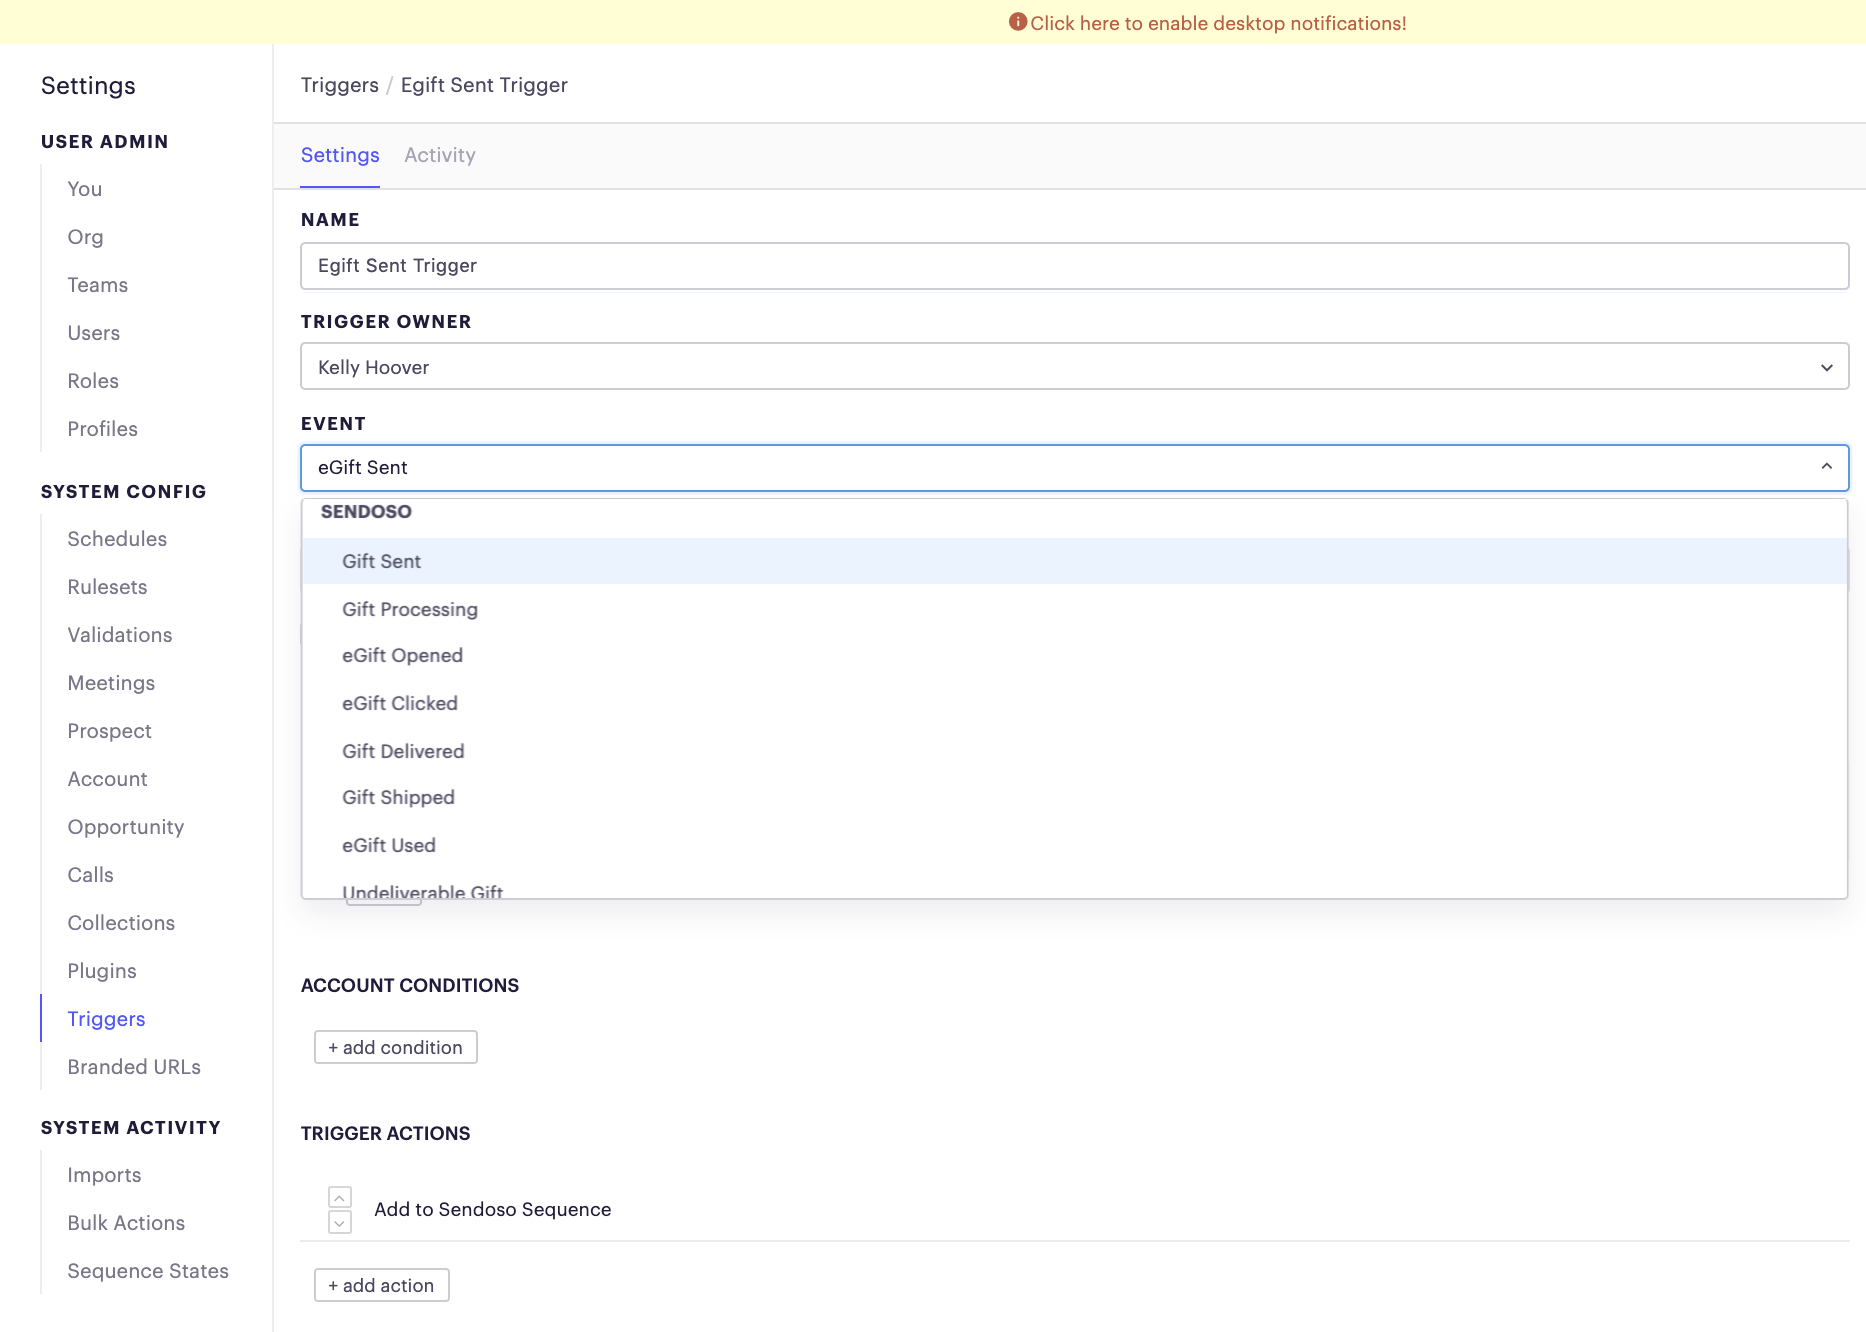Open the Settings tab

(340, 155)
